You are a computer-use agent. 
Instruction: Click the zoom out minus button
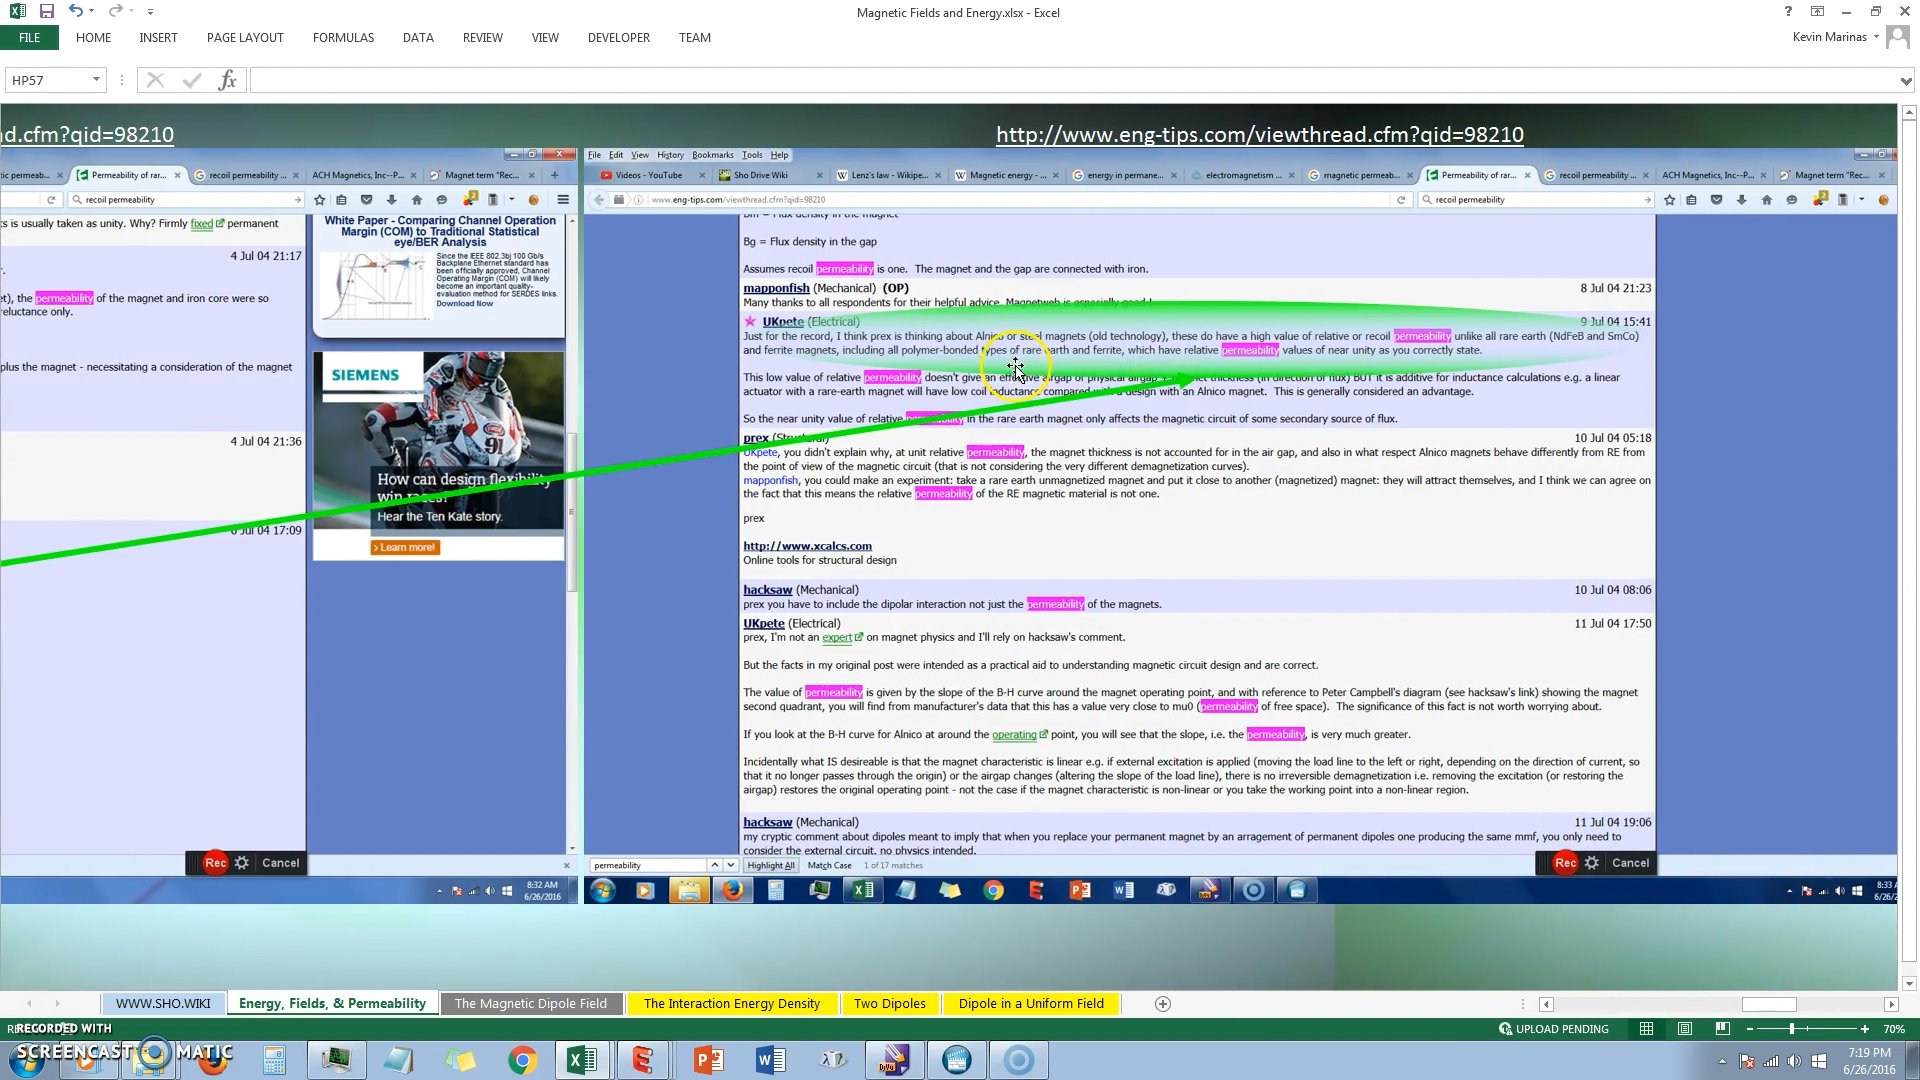tap(1750, 1029)
